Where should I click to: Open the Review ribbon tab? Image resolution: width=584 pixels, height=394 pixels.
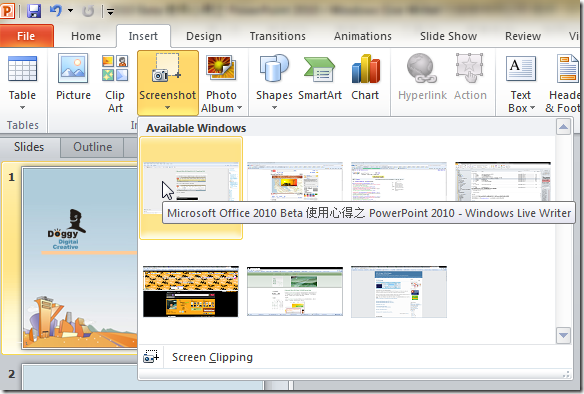point(523,36)
